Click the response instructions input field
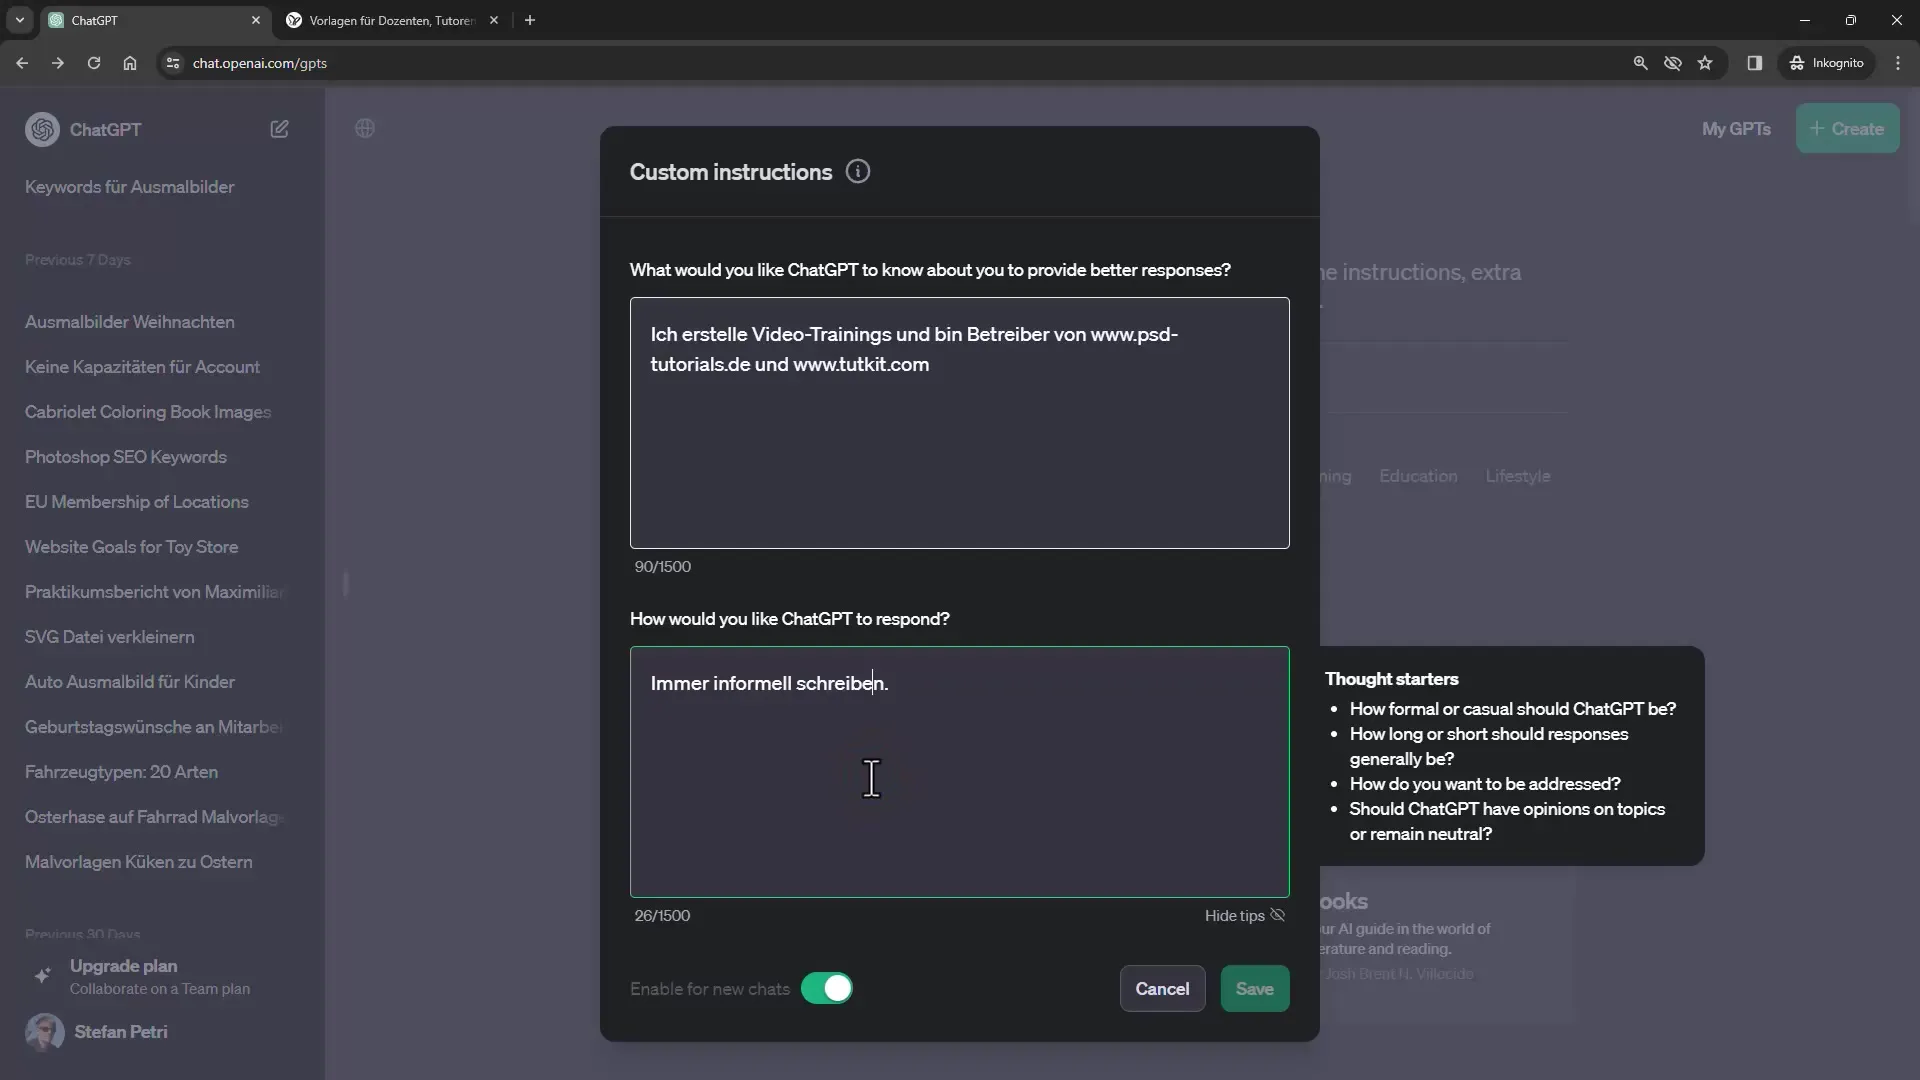Screen dimensions: 1920x1080 click(x=959, y=770)
